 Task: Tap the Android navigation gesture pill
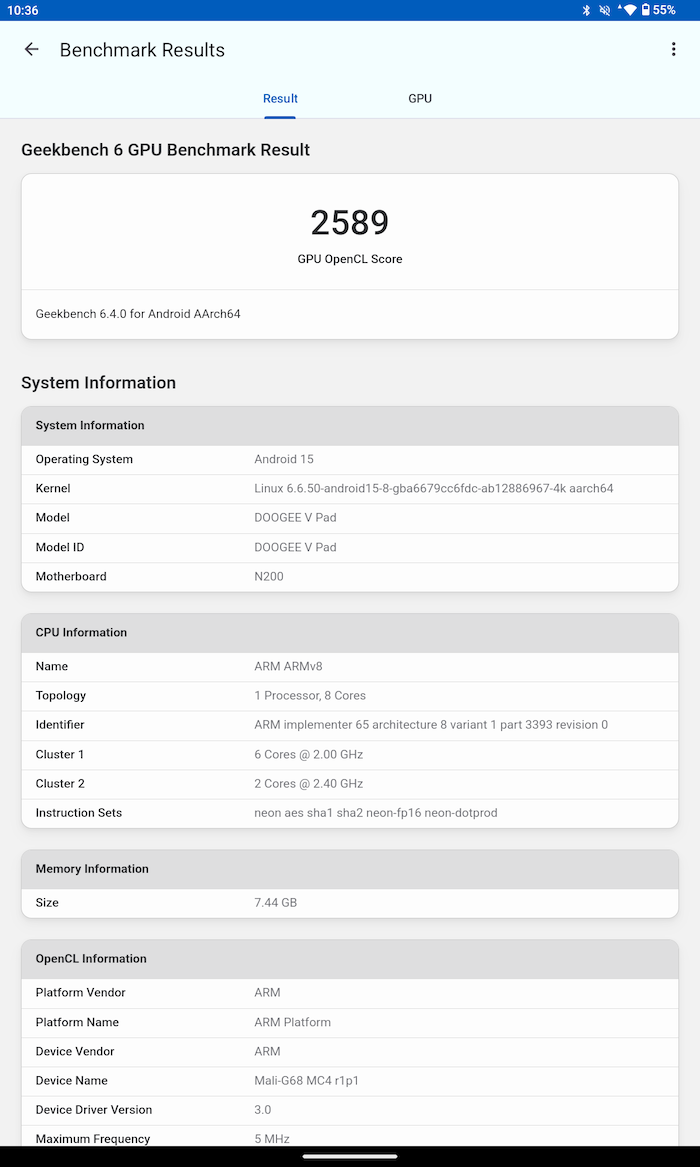click(x=350, y=1157)
